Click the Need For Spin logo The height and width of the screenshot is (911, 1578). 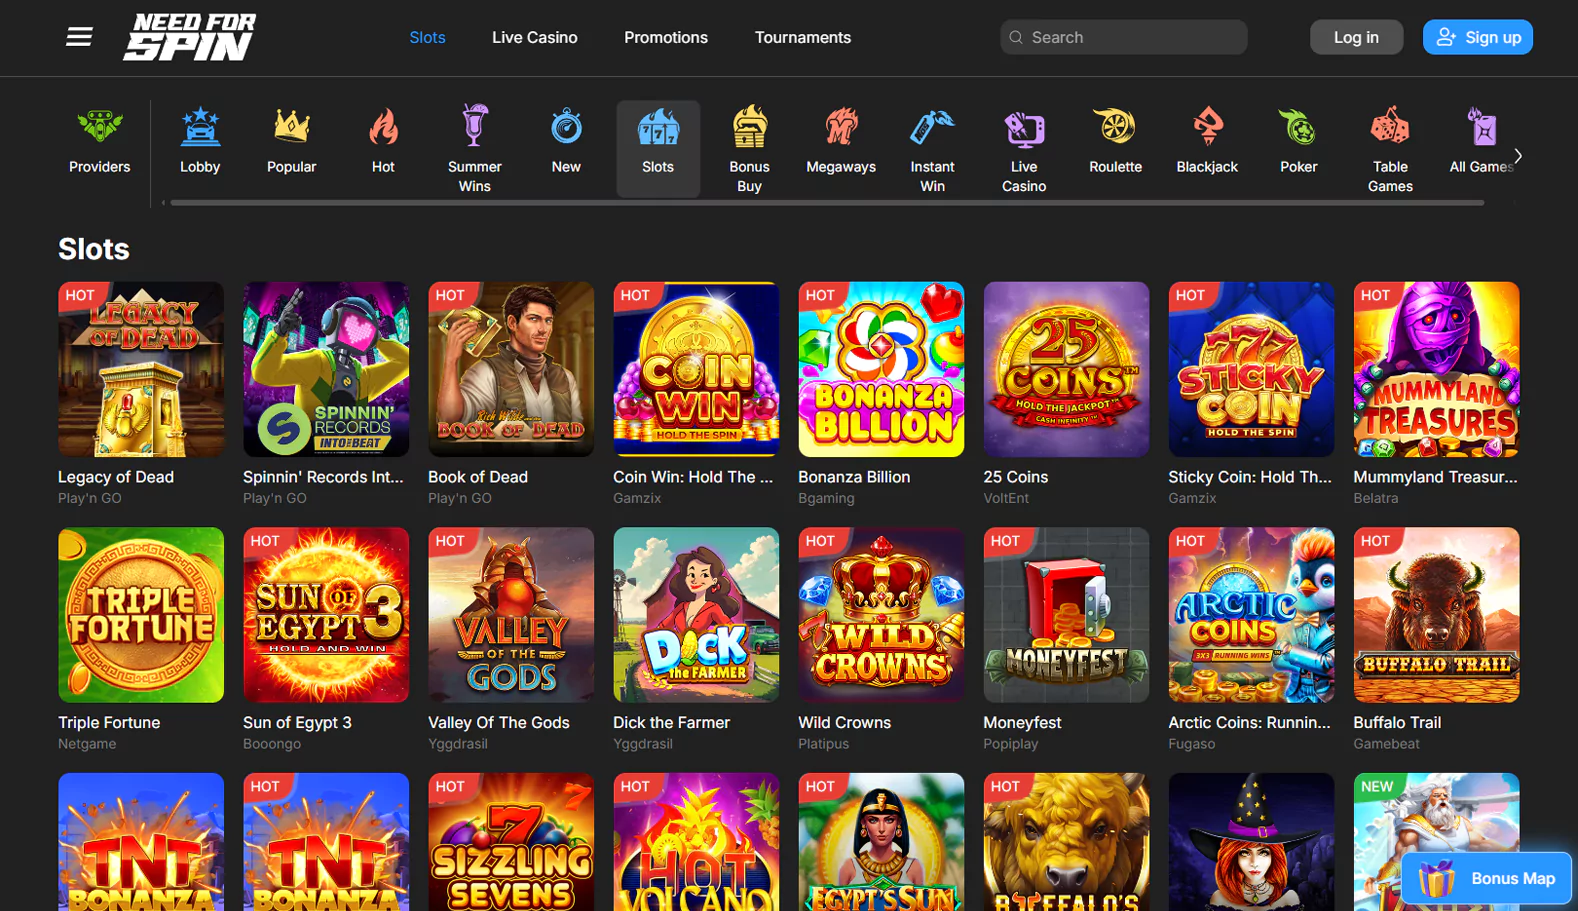click(x=190, y=37)
